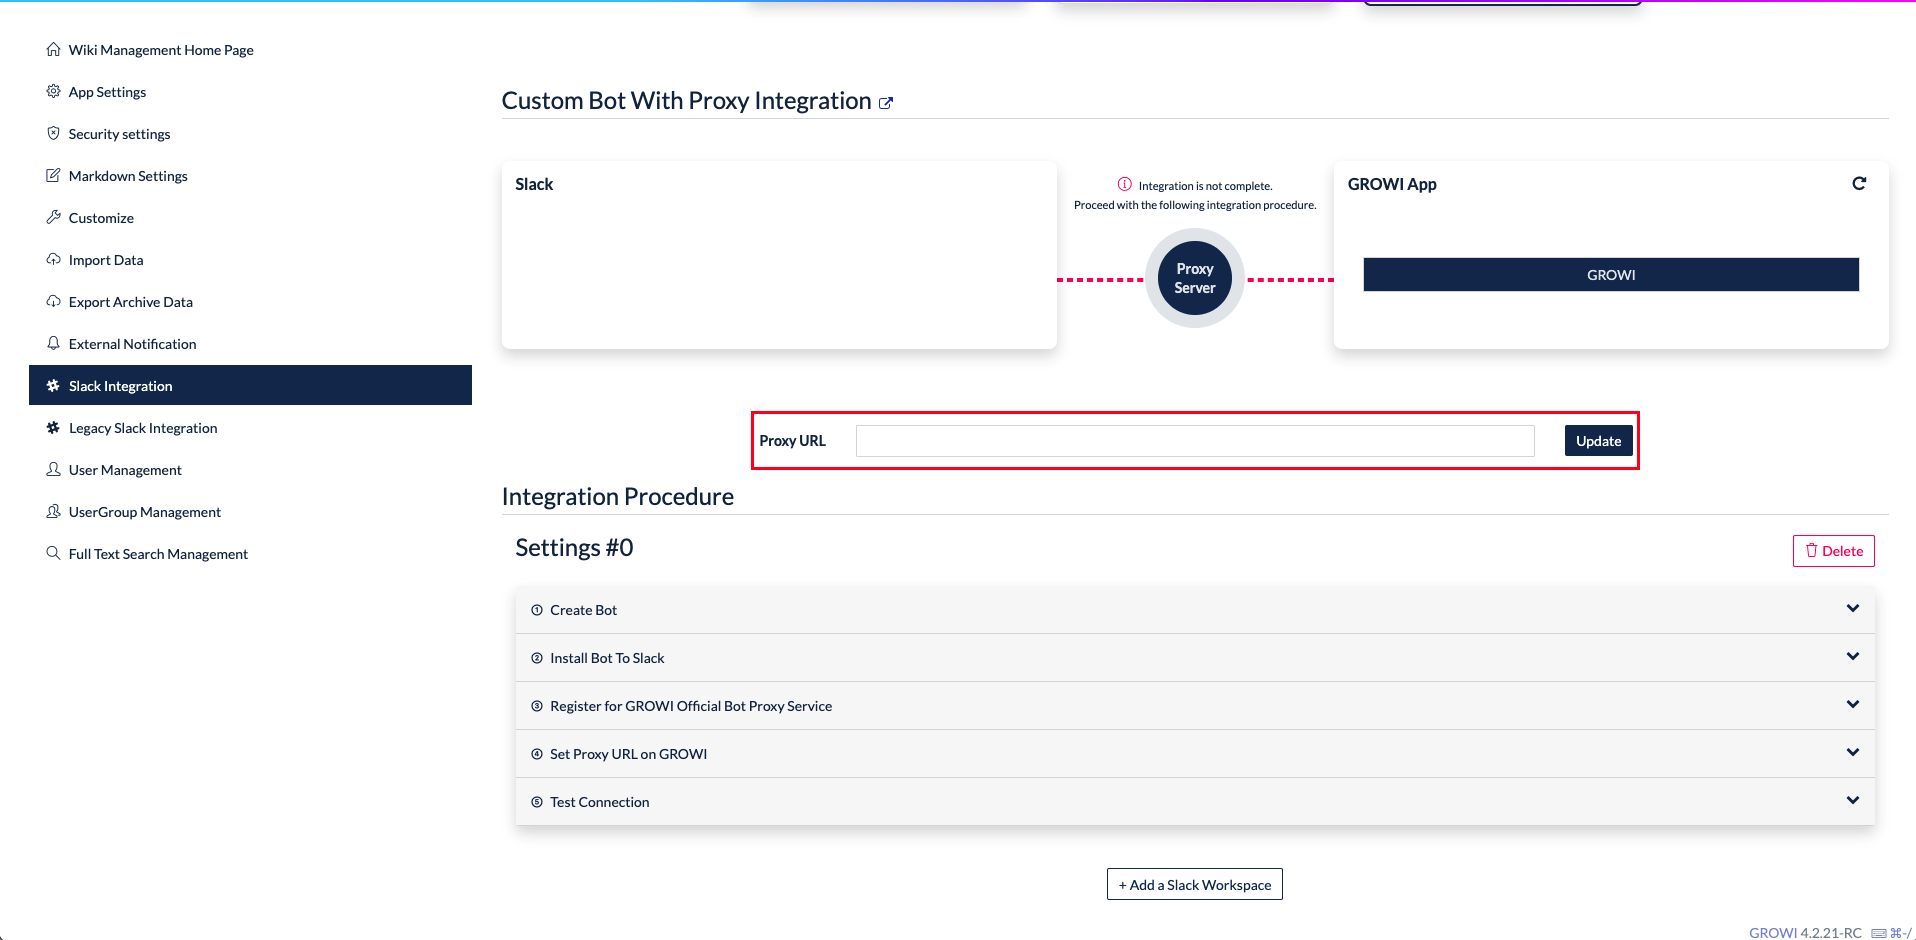Click the warning icon next to Integration is not complete

(x=1125, y=185)
